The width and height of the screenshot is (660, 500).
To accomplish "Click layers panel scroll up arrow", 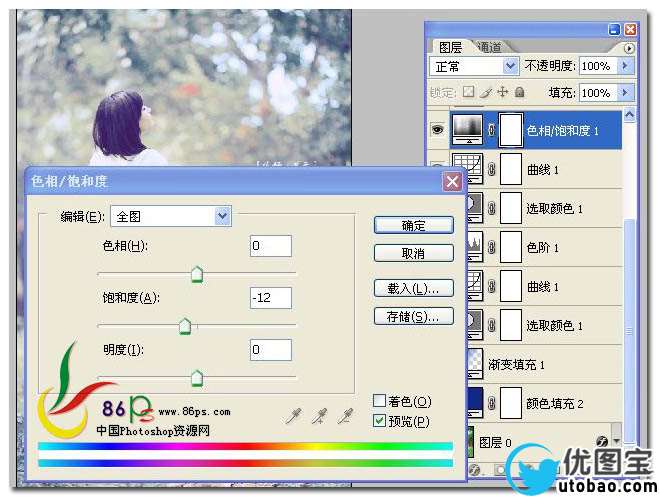I will 629,115.
